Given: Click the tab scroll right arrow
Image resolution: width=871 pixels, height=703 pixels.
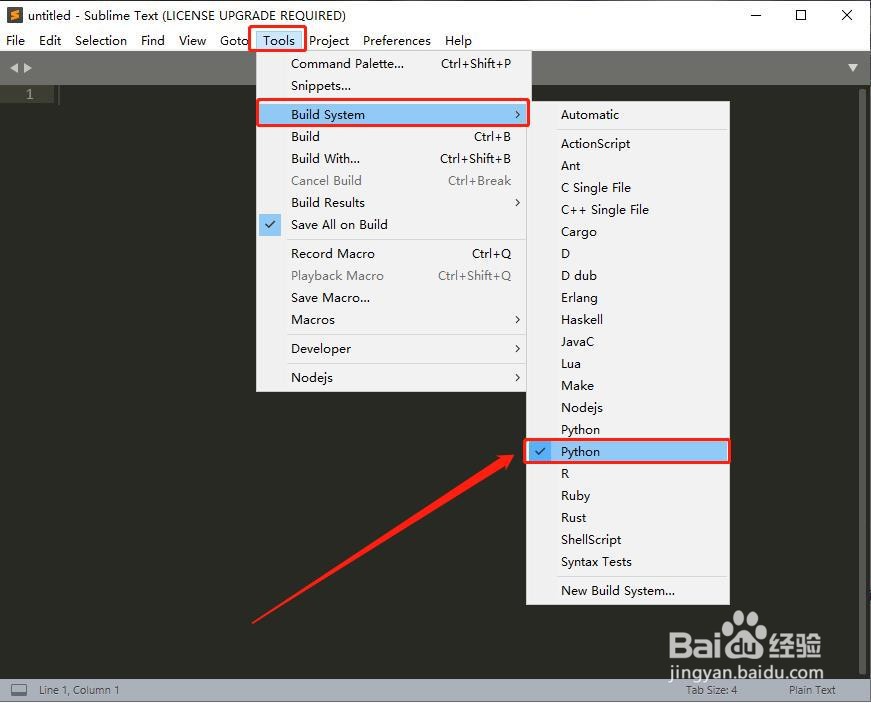Looking at the screenshot, I should click(27, 68).
